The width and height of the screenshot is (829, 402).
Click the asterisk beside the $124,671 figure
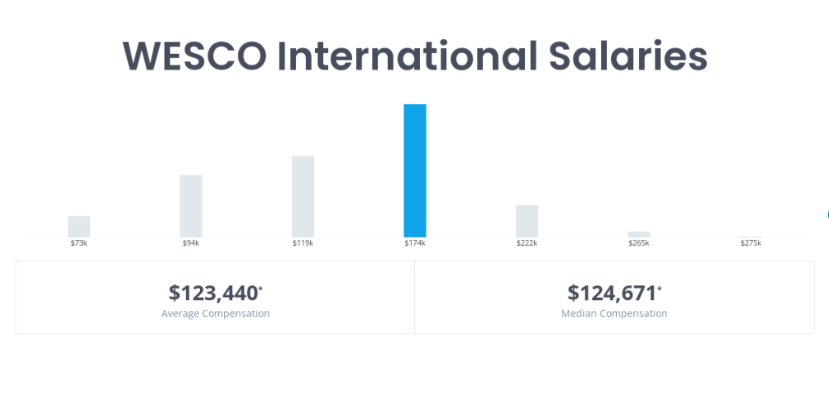coord(660,288)
